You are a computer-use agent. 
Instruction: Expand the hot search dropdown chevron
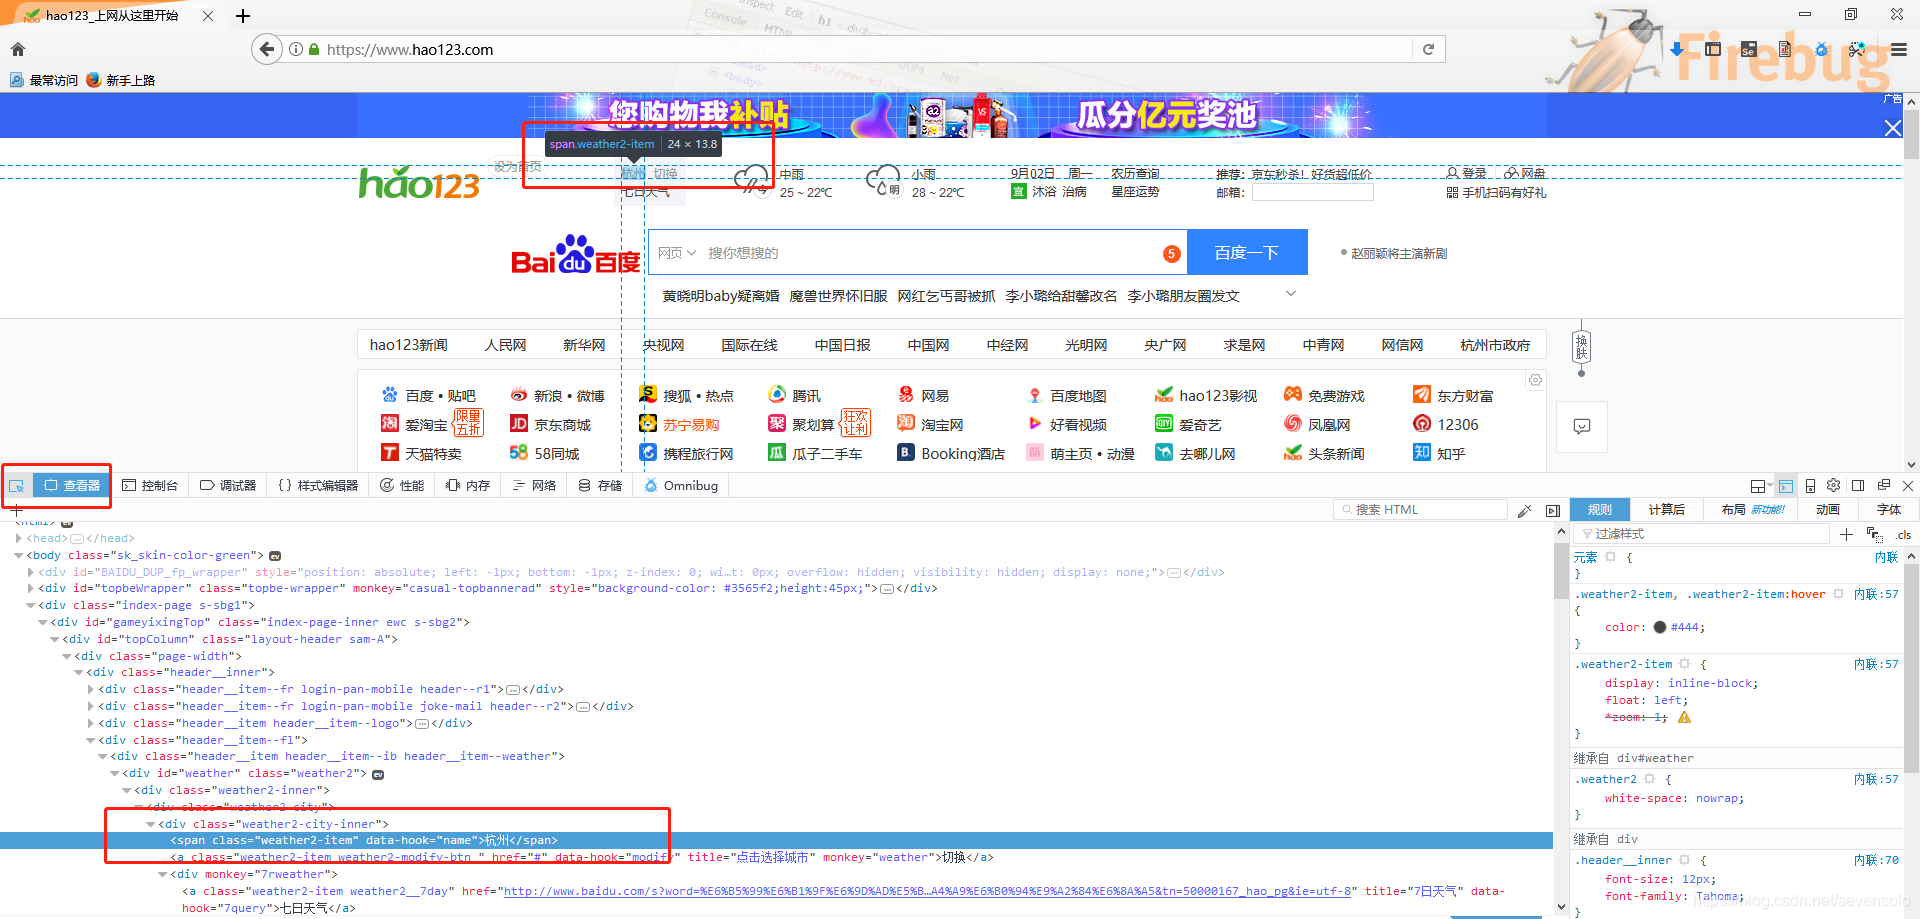click(1290, 294)
